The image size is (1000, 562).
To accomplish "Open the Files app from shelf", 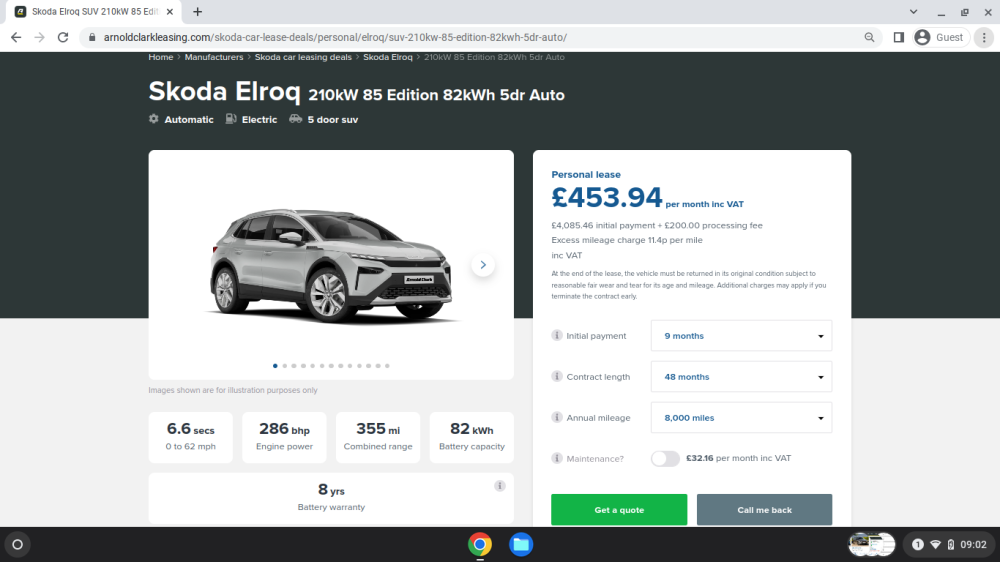I will [x=520, y=544].
